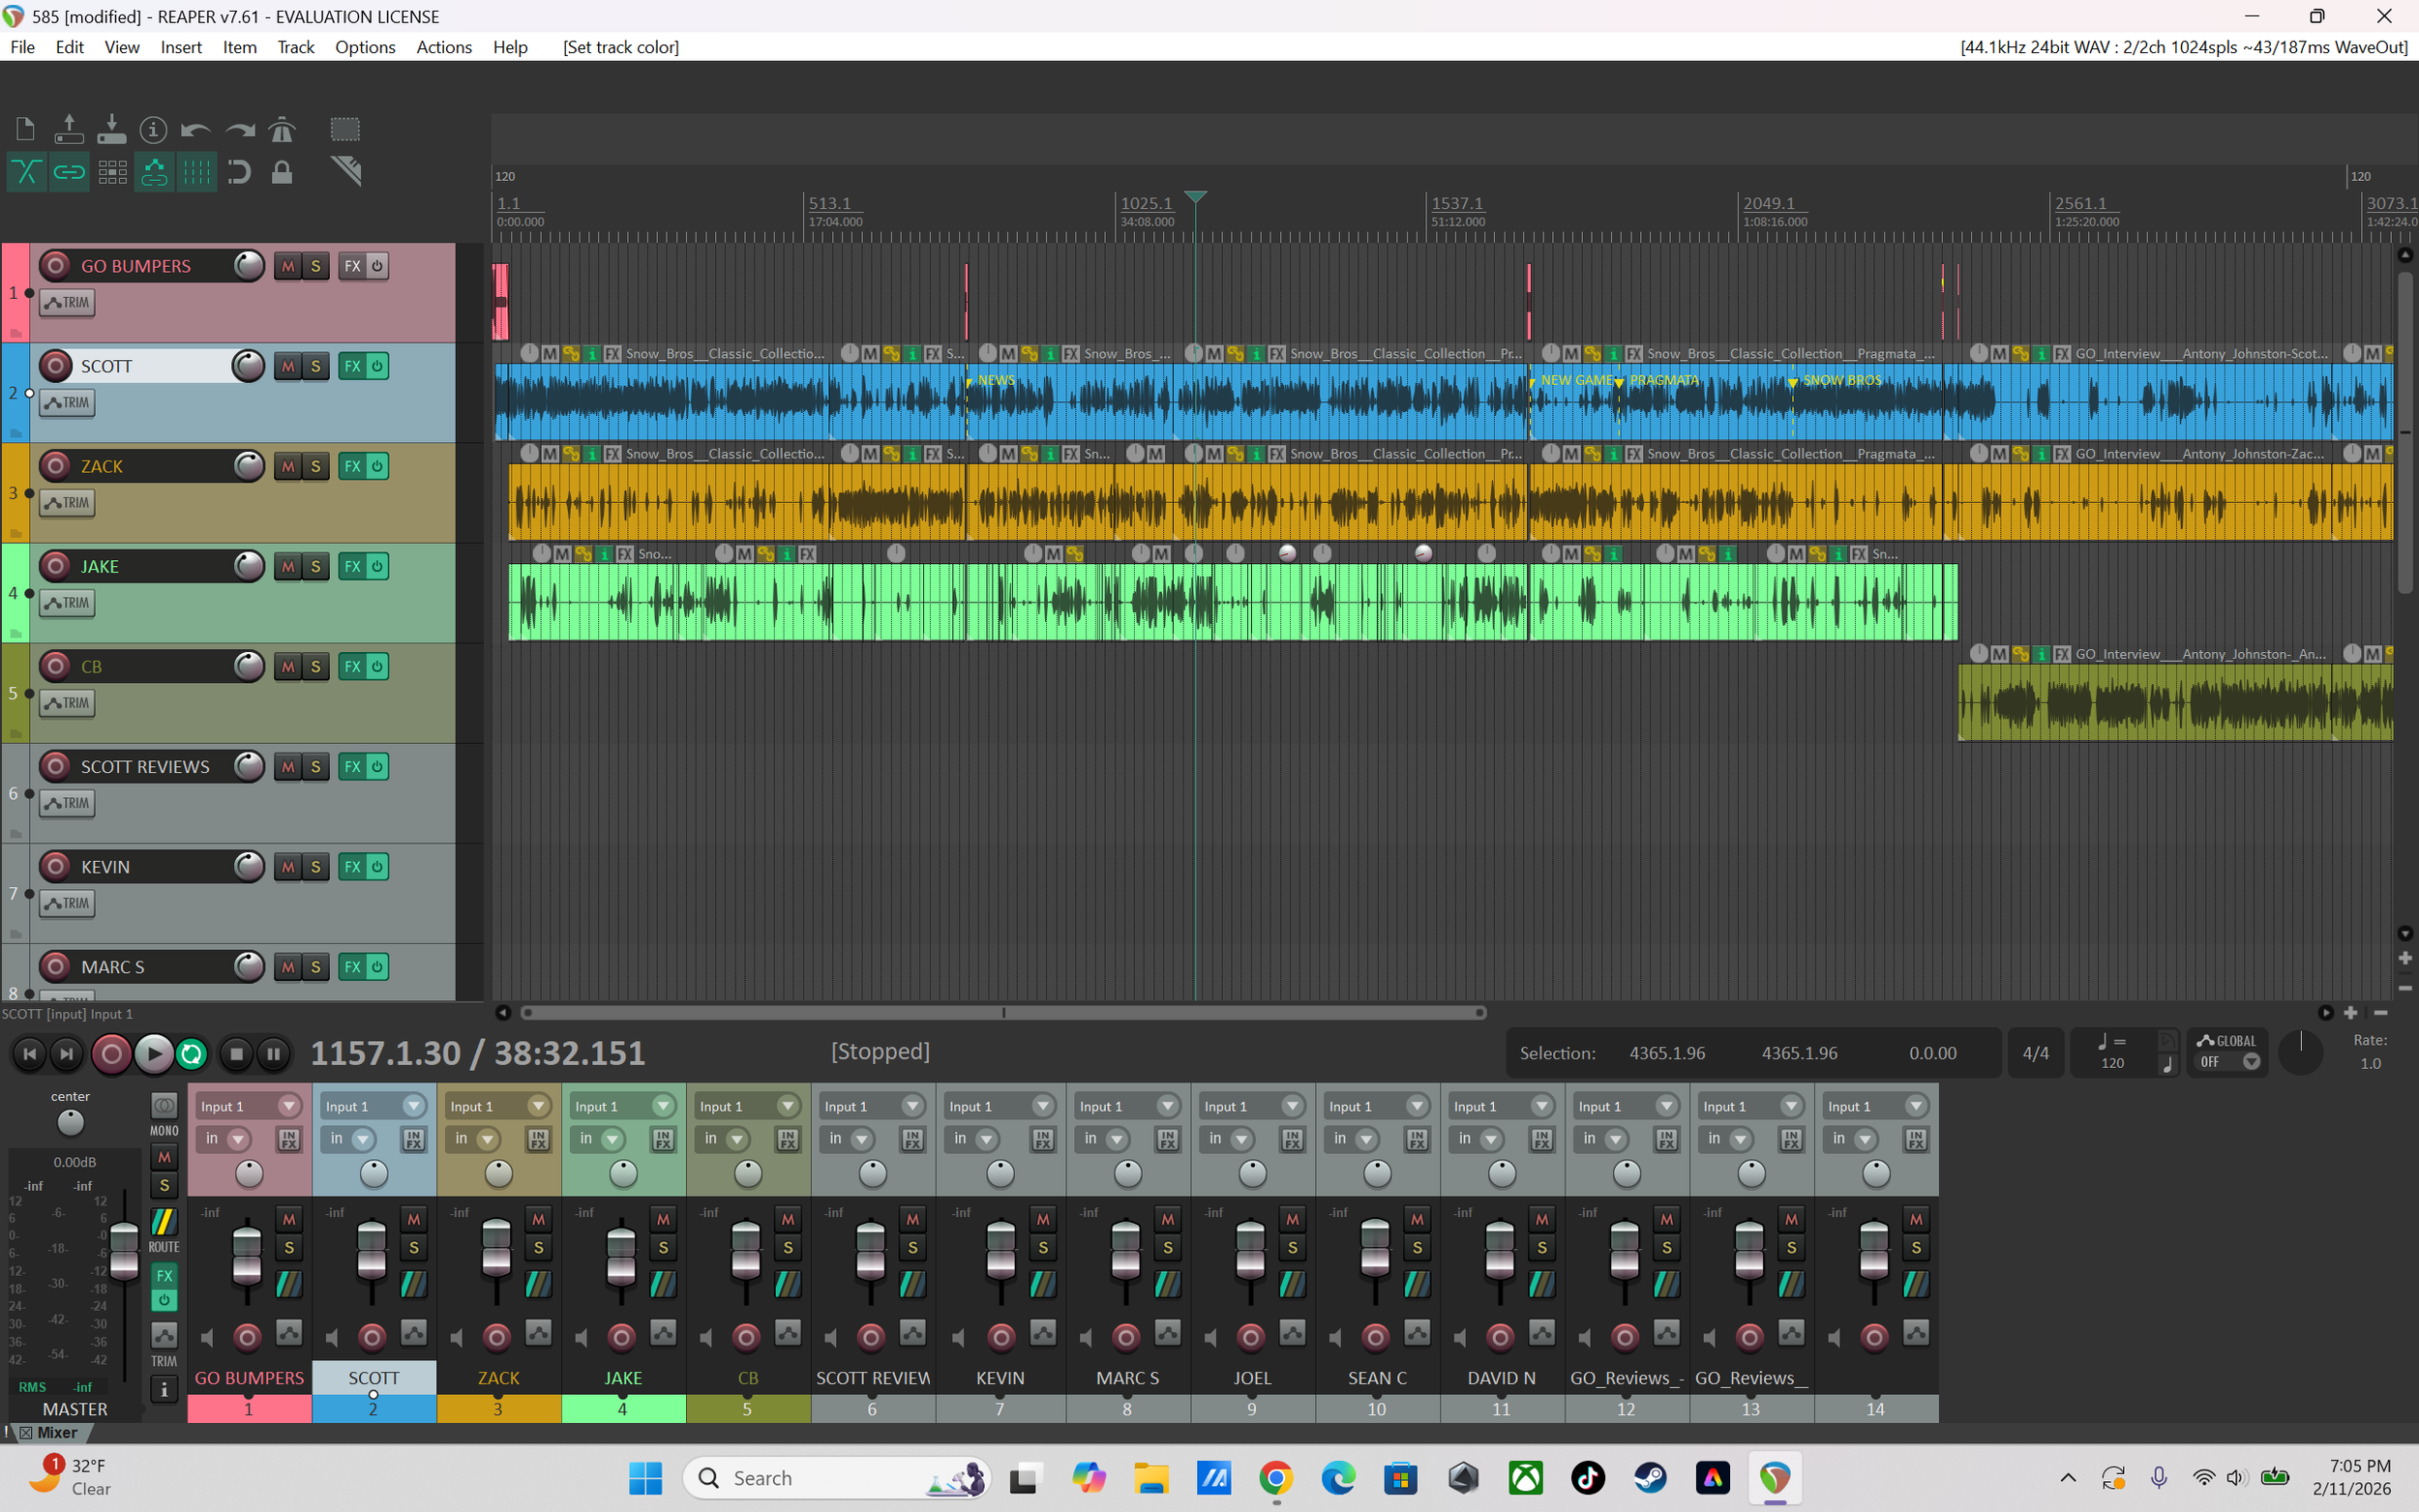Open Input 1 dropdown on SCOTT mixer strip
2419x1512 pixels.
(373, 1106)
